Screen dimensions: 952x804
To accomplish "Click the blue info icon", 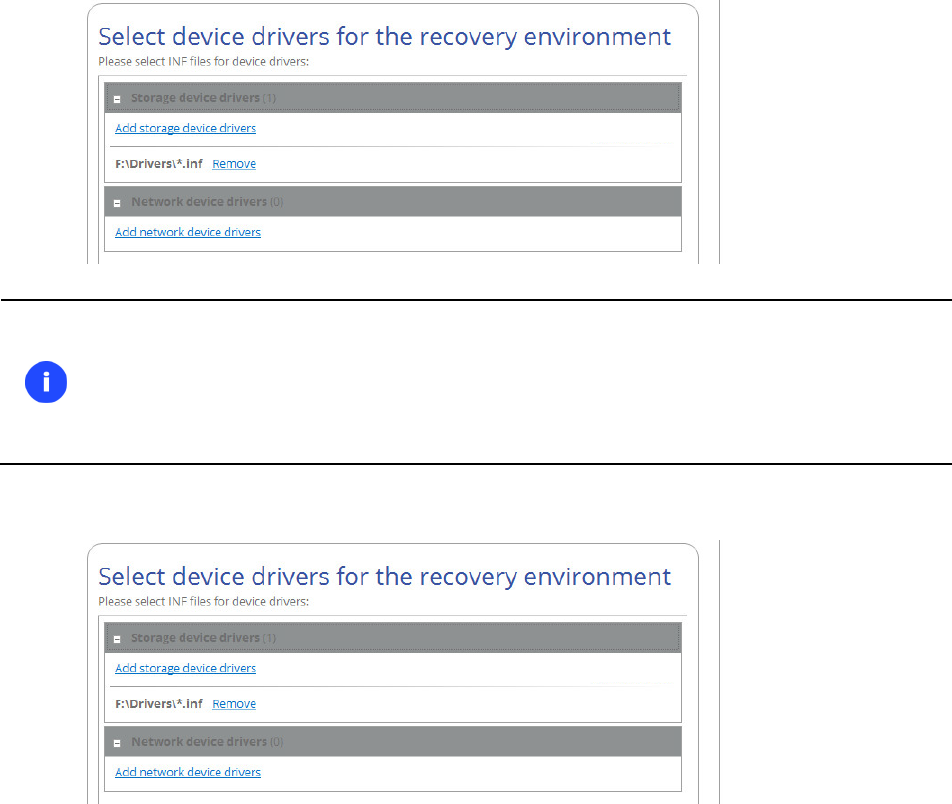I will [x=47, y=384].
